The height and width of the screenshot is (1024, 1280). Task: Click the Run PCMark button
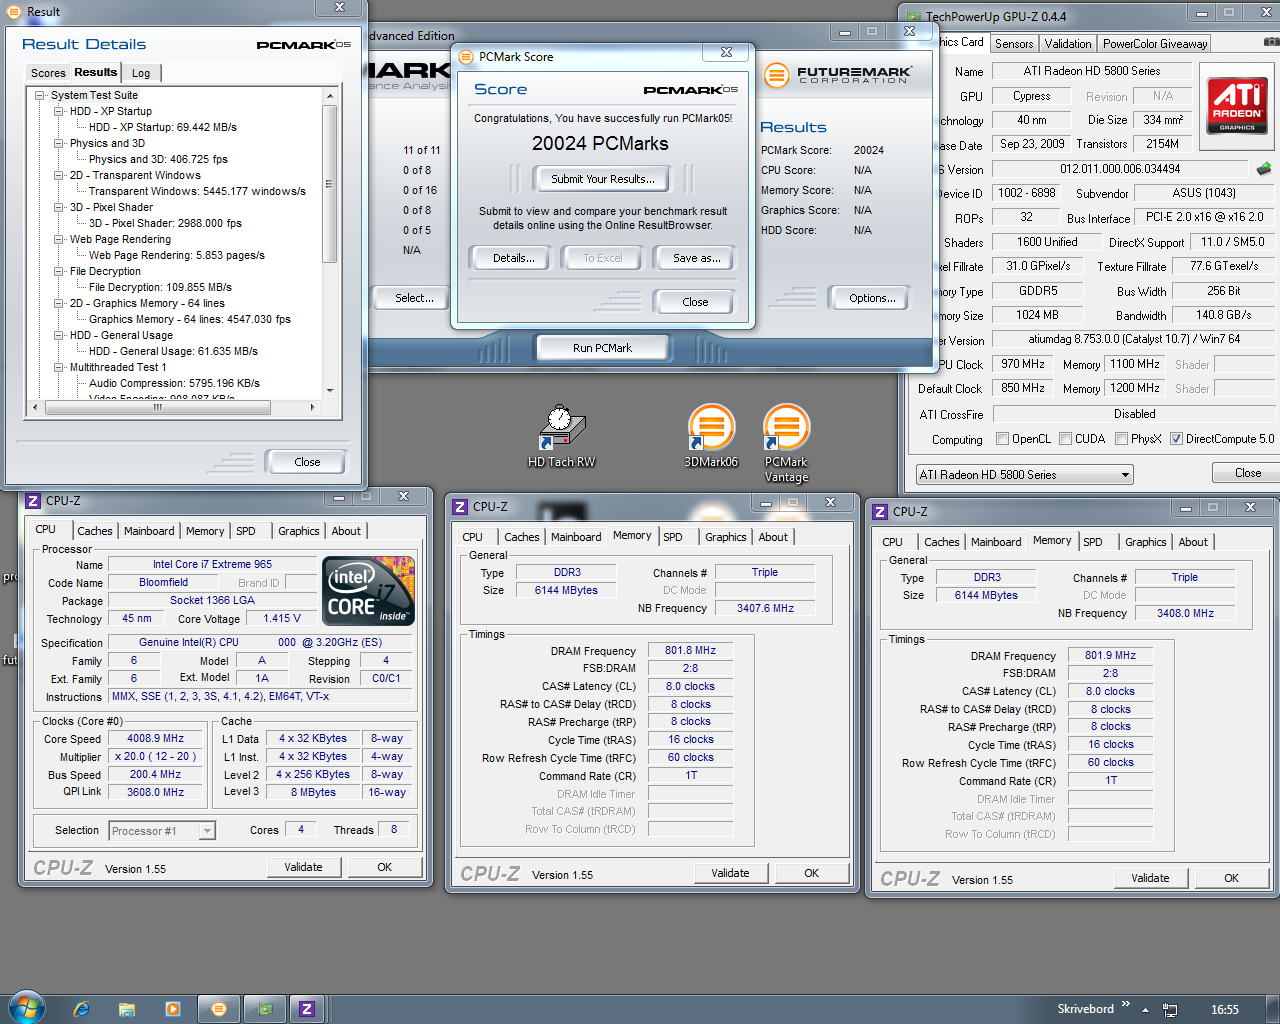pos(602,348)
